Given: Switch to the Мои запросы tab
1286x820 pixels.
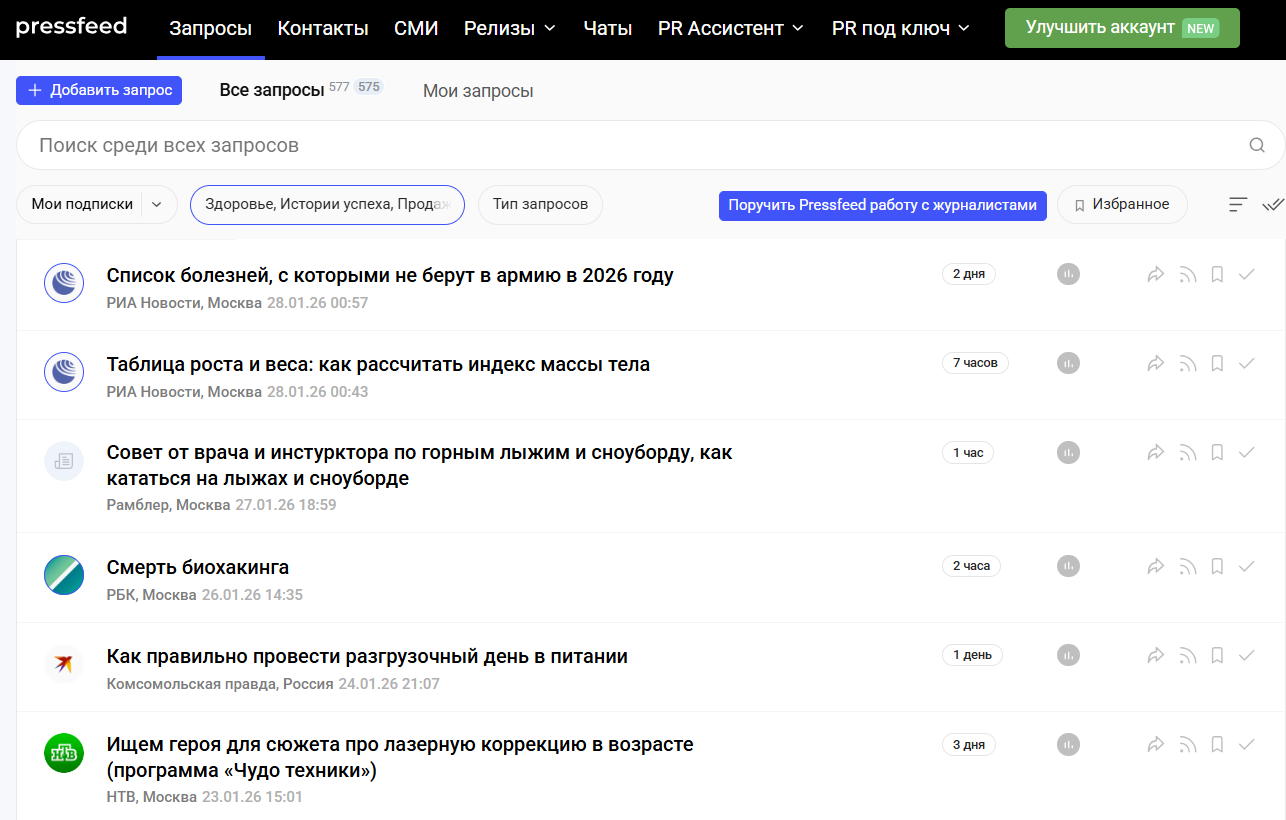Looking at the screenshot, I should [x=478, y=91].
